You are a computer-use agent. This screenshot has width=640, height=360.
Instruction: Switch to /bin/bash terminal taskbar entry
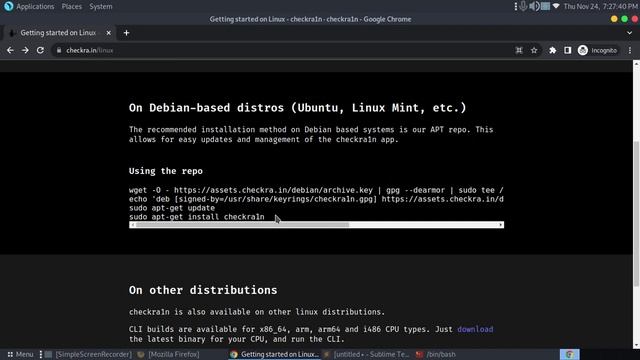click(436, 354)
